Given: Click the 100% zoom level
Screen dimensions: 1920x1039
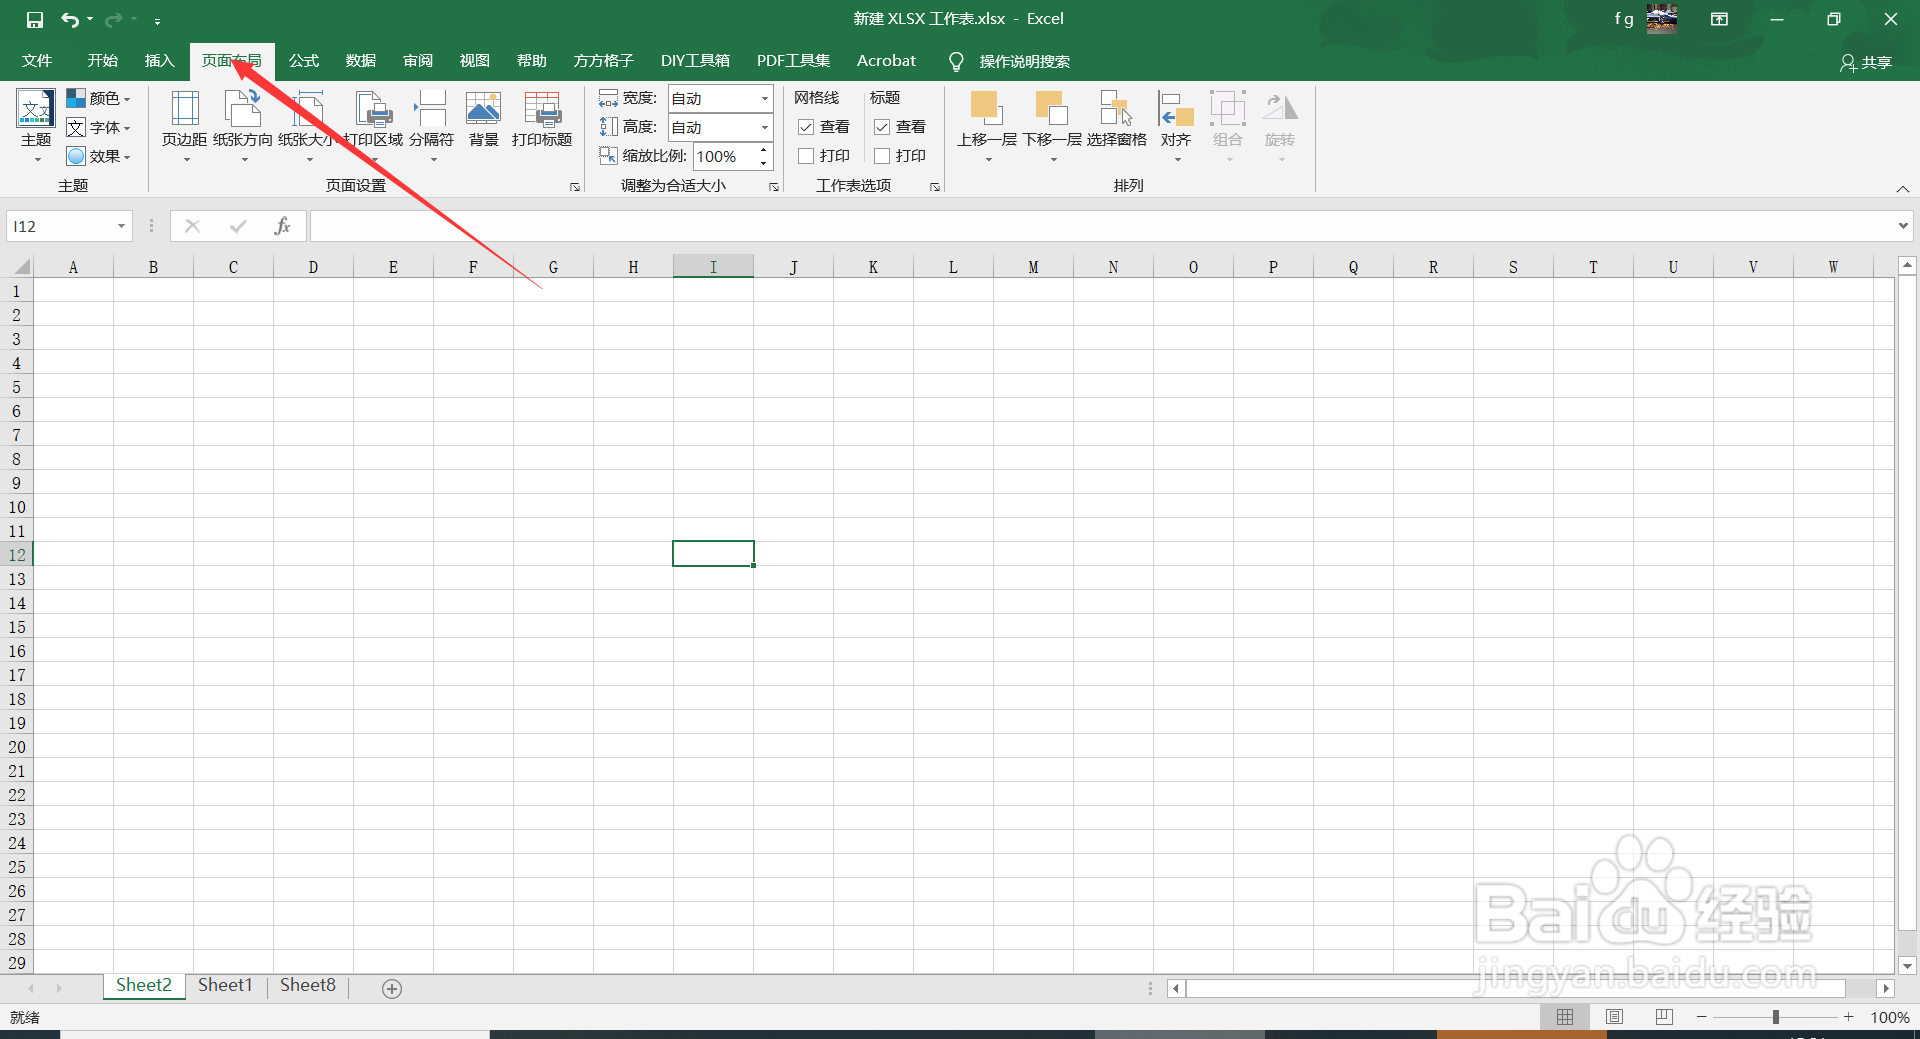Looking at the screenshot, I should tap(1890, 1018).
